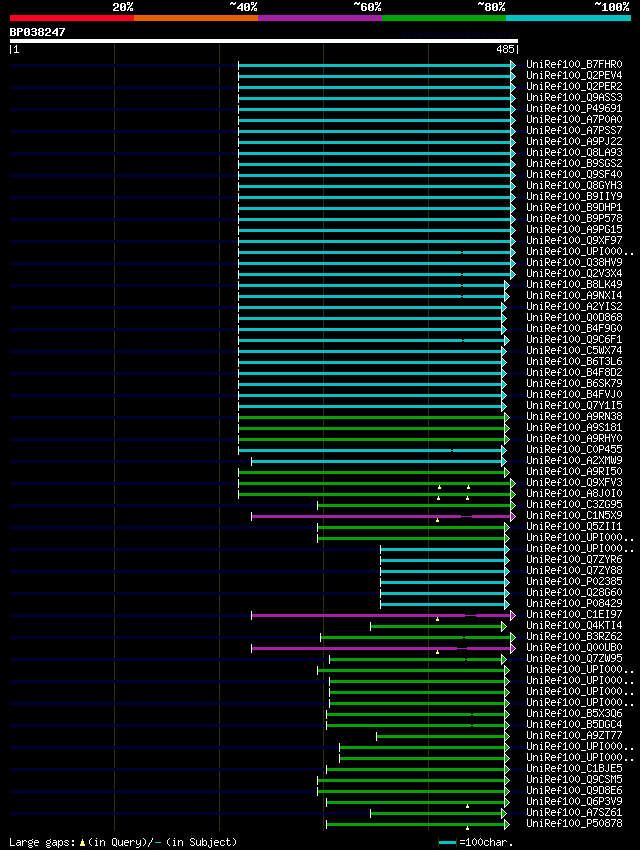Select the UniRef100_B9DHP1 label
The width and height of the screenshot is (640, 850).
pyautogui.click(x=574, y=208)
